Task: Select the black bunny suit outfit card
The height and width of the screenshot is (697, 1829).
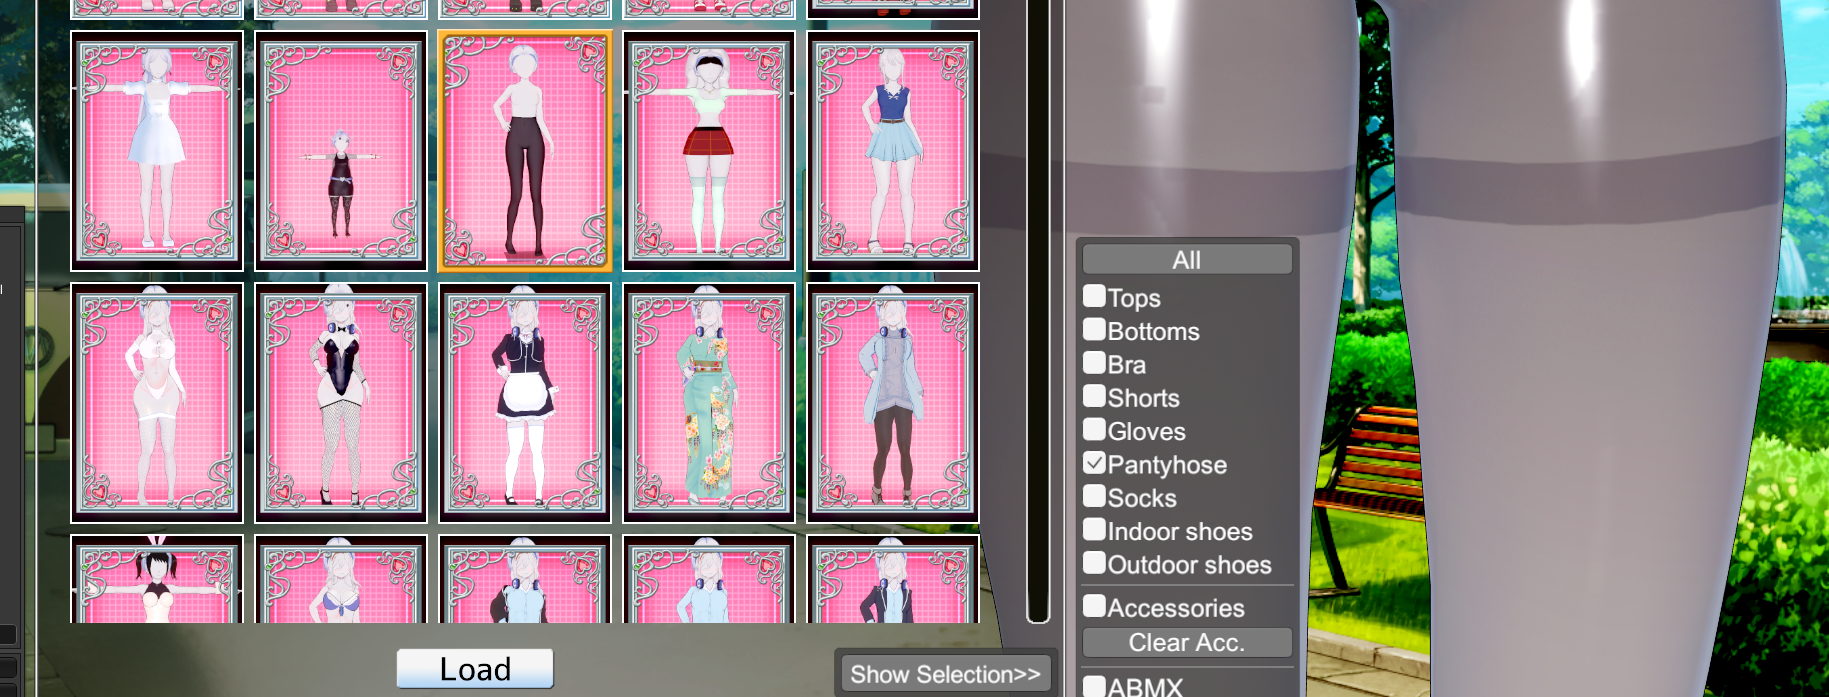Action: coord(341,403)
